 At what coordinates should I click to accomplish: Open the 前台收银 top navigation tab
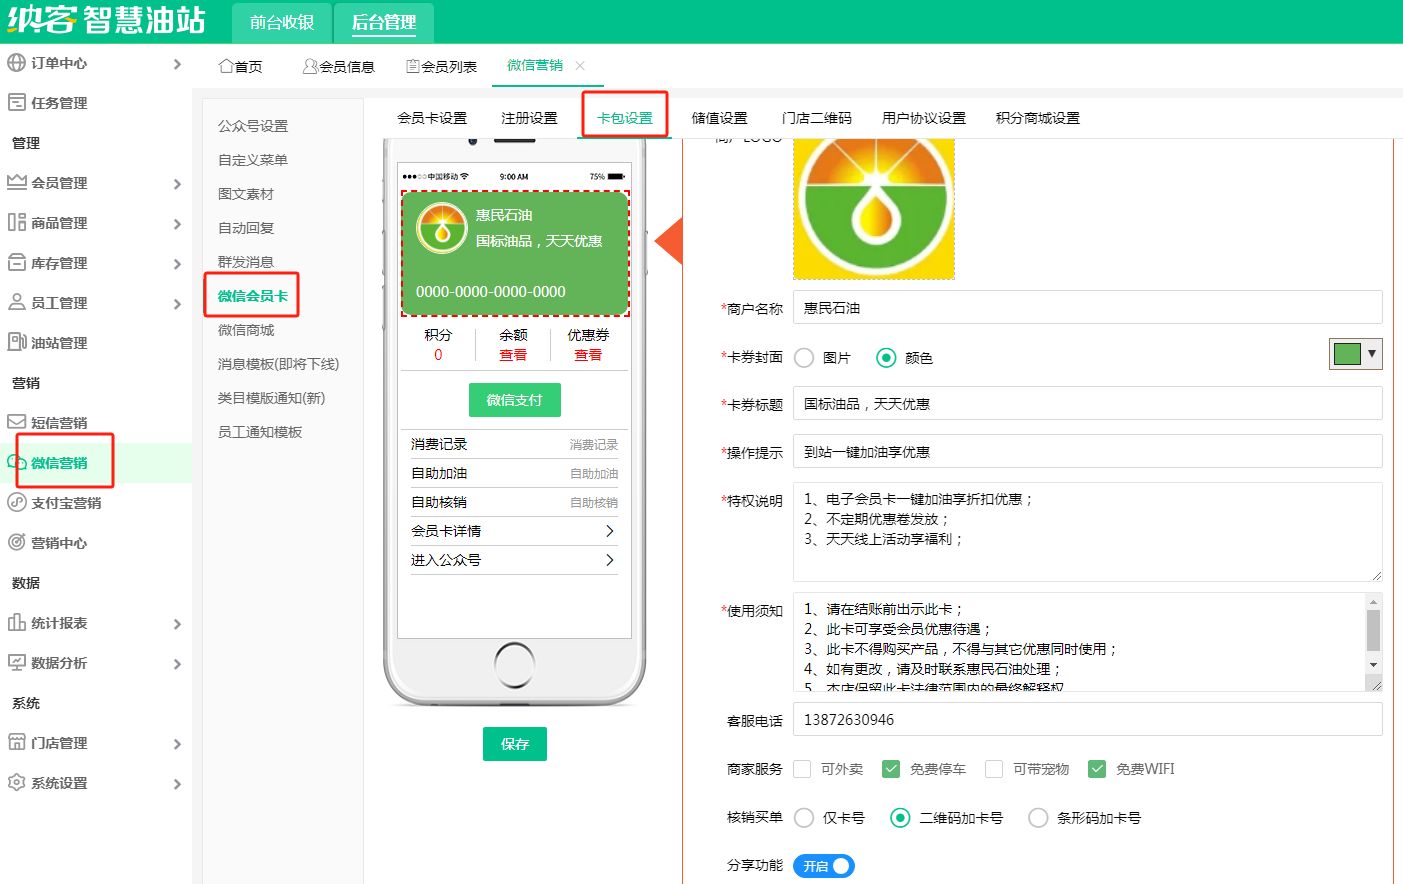click(282, 22)
